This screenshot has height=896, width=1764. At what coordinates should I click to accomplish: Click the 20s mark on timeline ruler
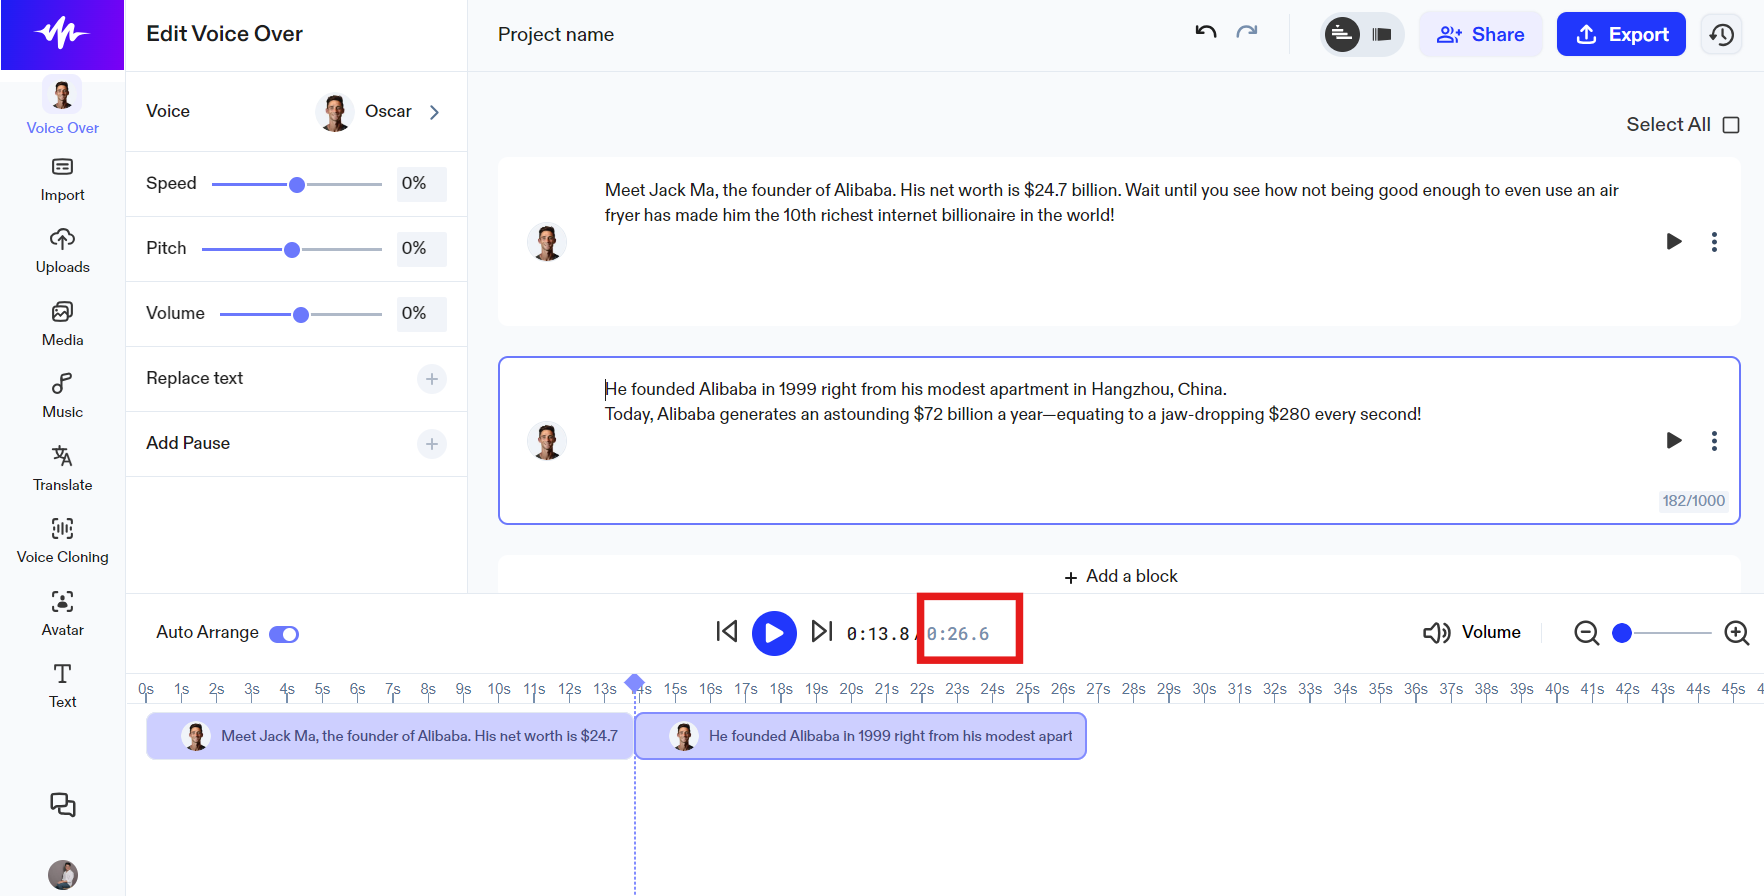[851, 689]
